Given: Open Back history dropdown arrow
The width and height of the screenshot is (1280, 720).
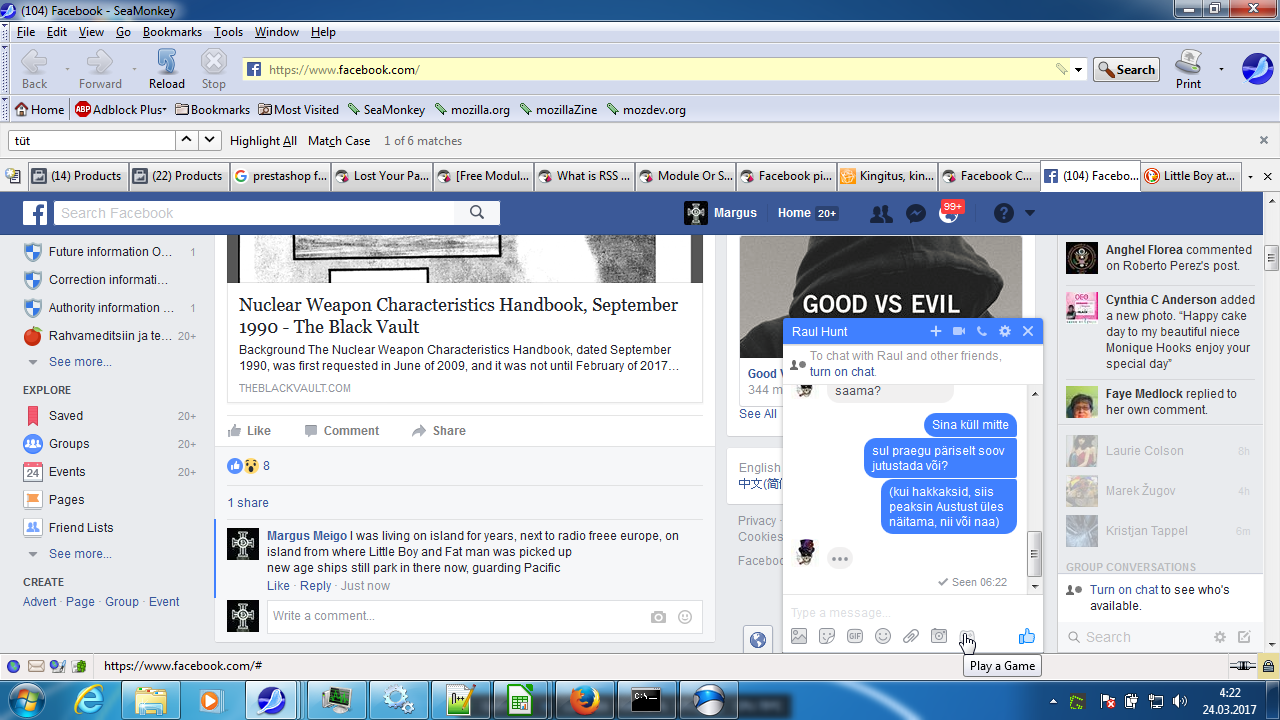Looking at the screenshot, I should click(x=67, y=70).
